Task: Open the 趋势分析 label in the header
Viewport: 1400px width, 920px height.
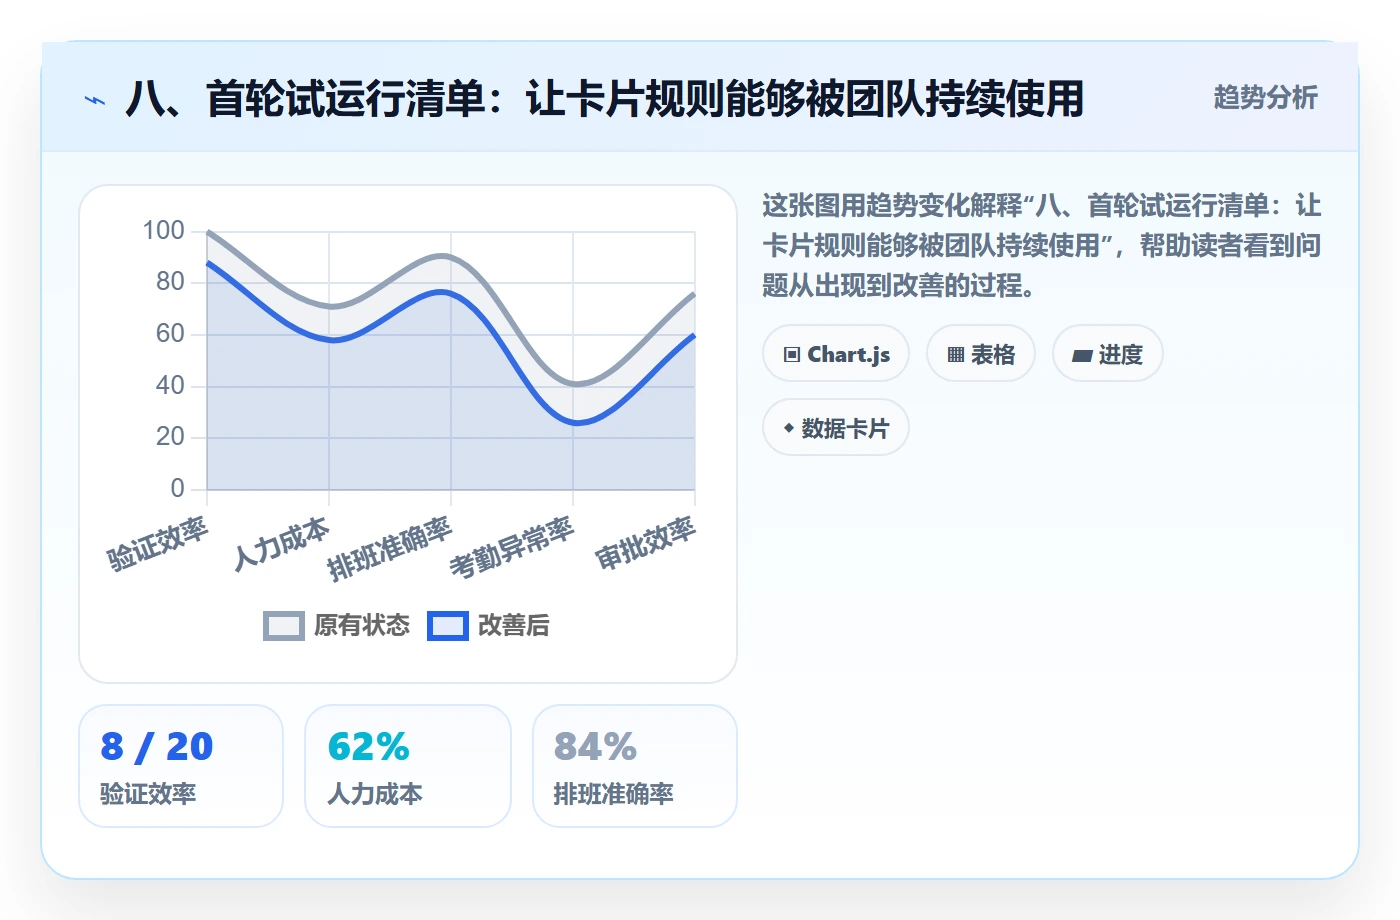Action: pyautogui.click(x=1265, y=98)
